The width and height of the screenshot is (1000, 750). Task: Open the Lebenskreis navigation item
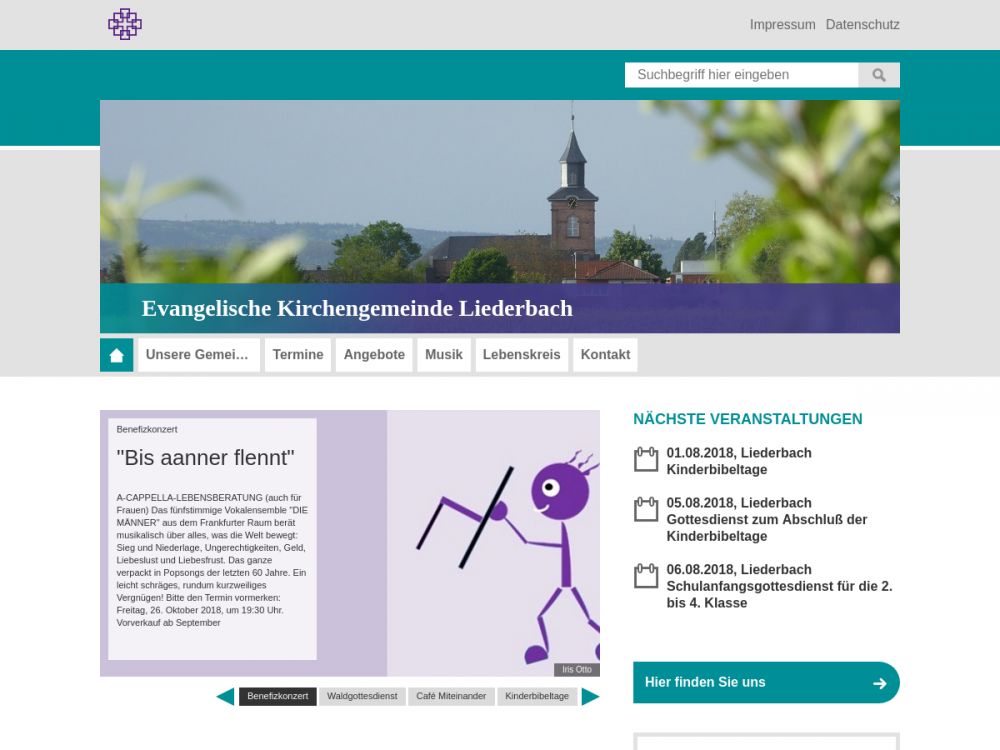521,355
